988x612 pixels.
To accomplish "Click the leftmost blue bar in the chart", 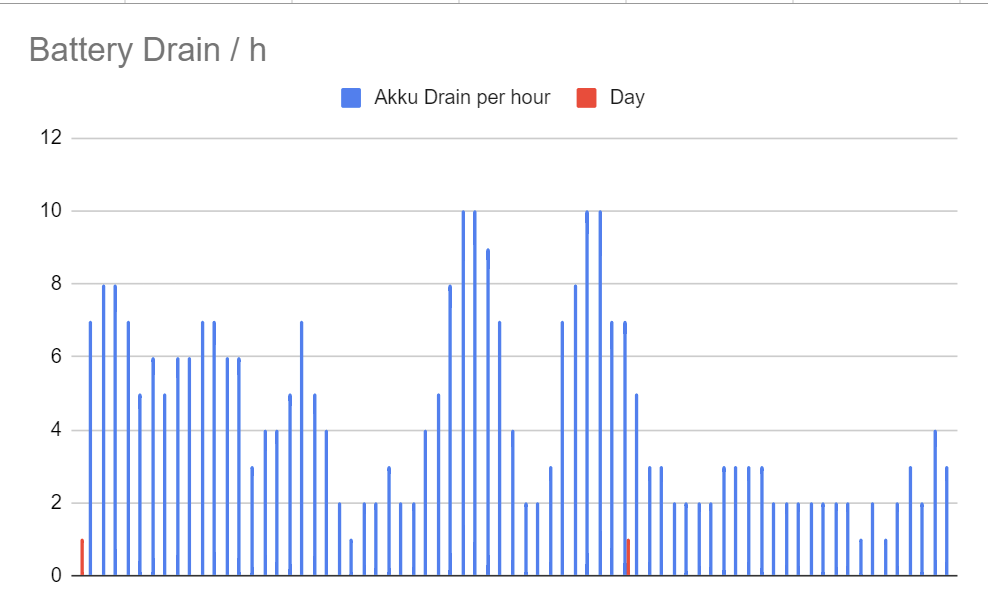I will [x=91, y=450].
